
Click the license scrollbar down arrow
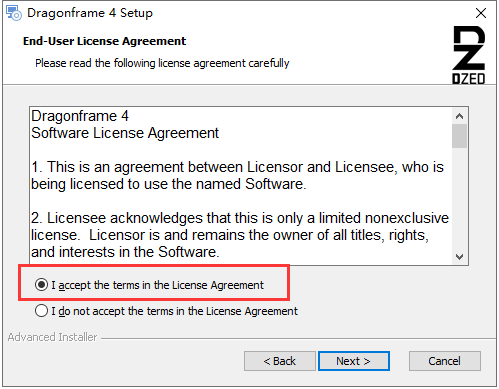(x=460, y=257)
